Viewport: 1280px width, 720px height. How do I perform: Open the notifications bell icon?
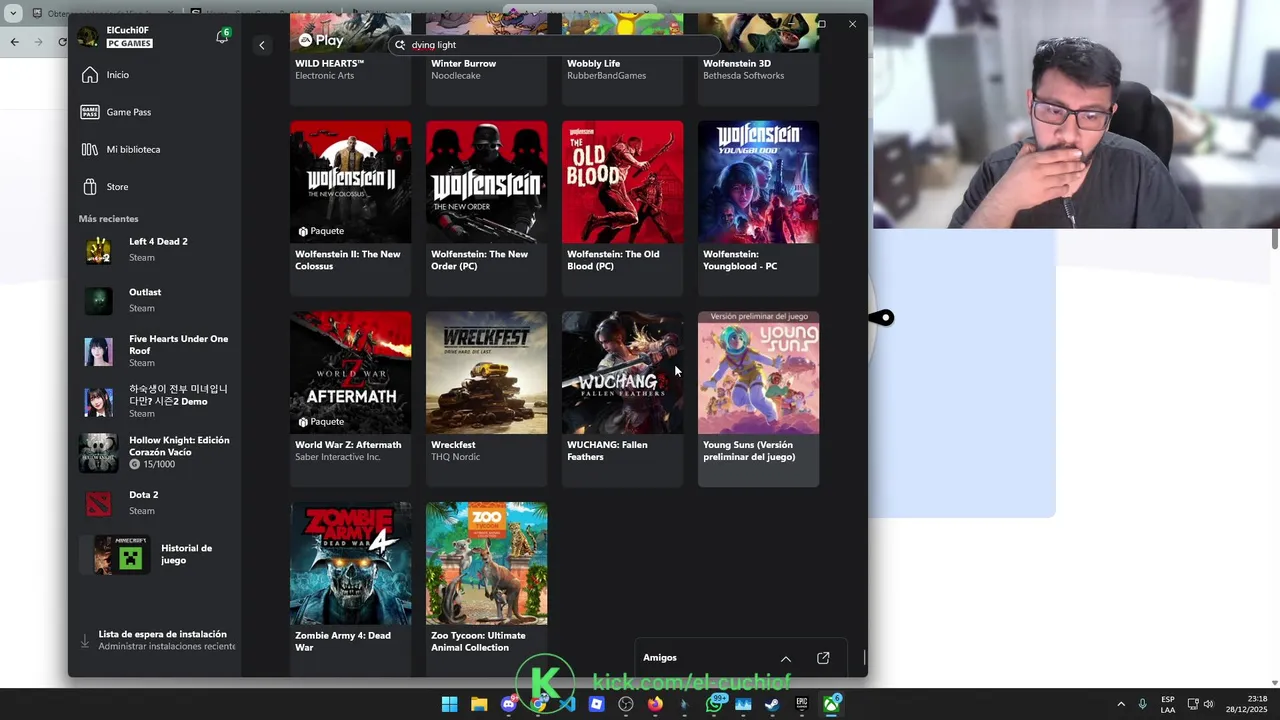[x=222, y=37]
